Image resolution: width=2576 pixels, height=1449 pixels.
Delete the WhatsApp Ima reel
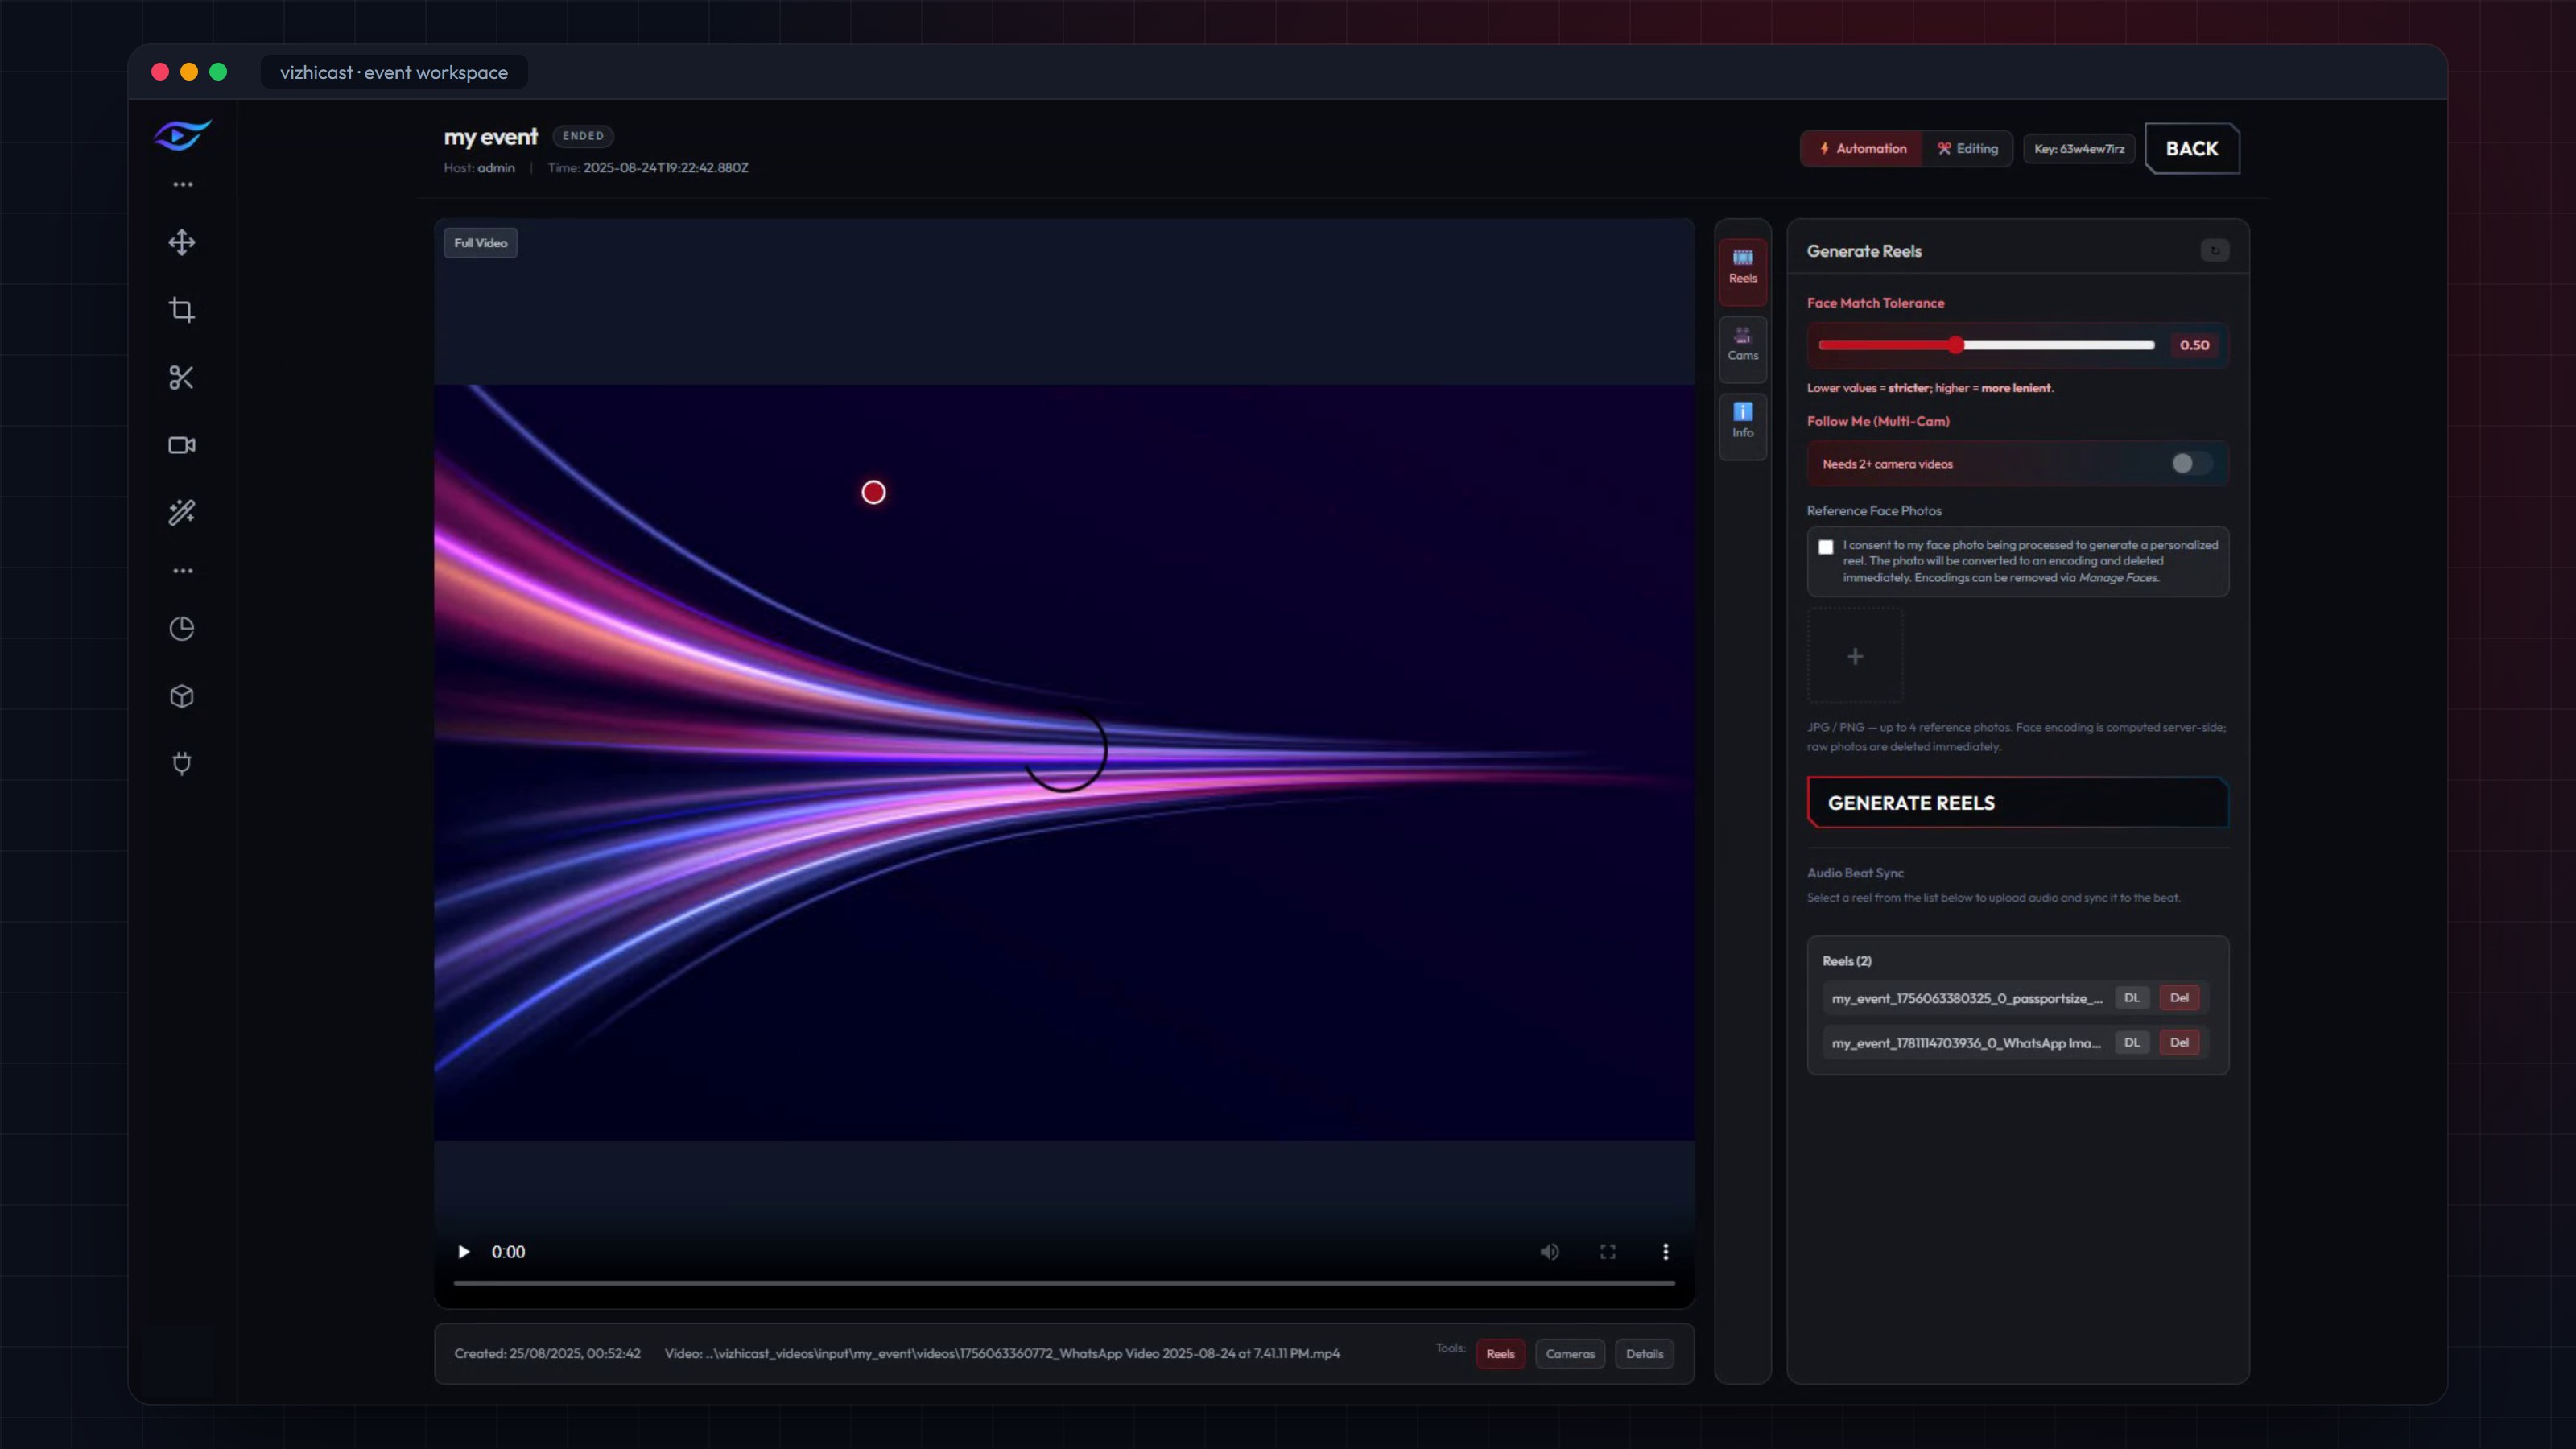click(x=2179, y=1043)
